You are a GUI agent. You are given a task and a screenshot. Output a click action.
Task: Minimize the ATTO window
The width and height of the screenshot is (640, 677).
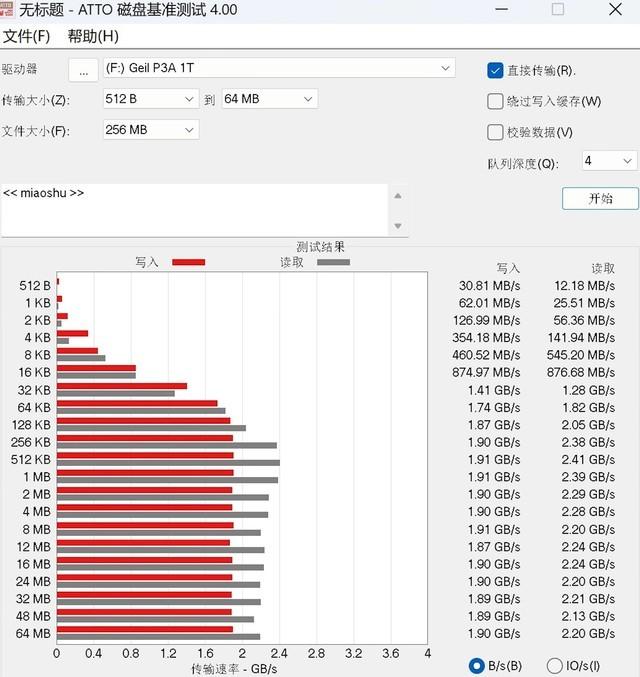tap(501, 9)
